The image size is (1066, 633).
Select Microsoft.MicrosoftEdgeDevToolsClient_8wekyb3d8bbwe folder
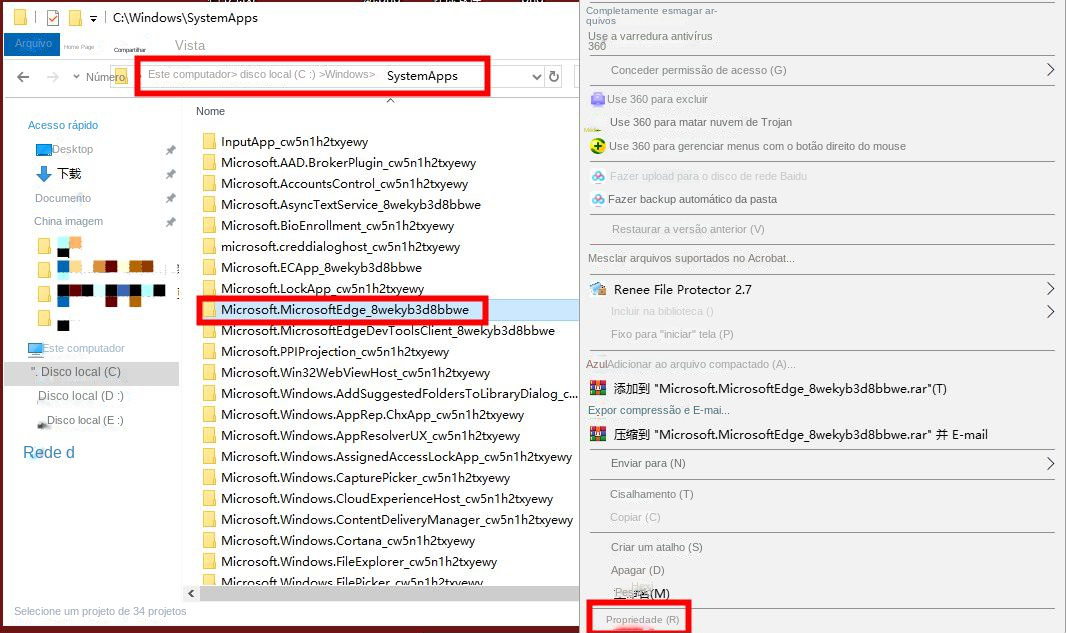388,331
